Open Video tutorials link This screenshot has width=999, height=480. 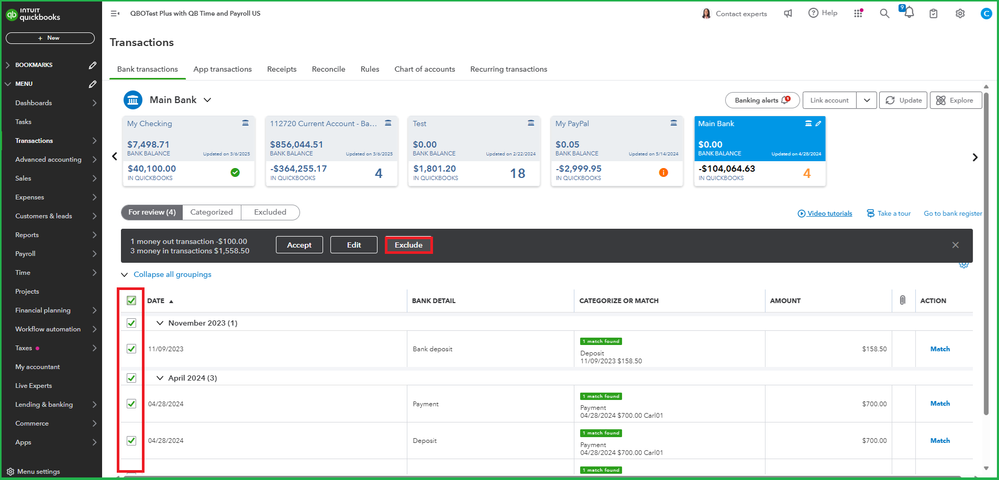(825, 214)
